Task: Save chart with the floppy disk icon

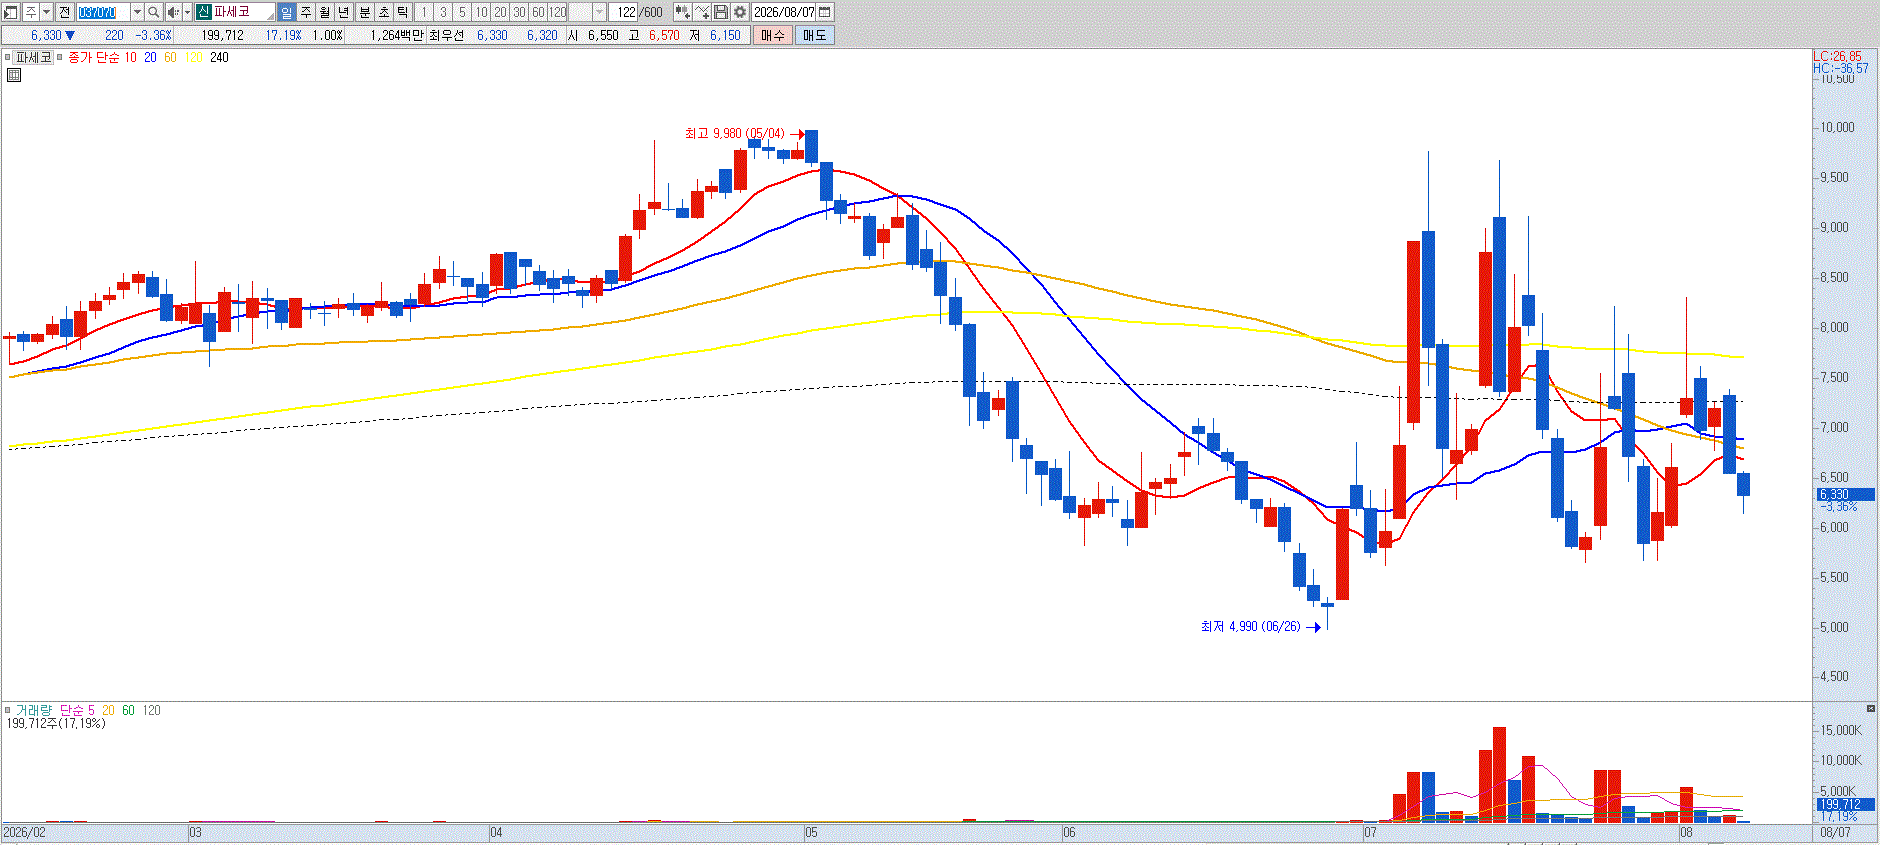Action: pos(720,12)
